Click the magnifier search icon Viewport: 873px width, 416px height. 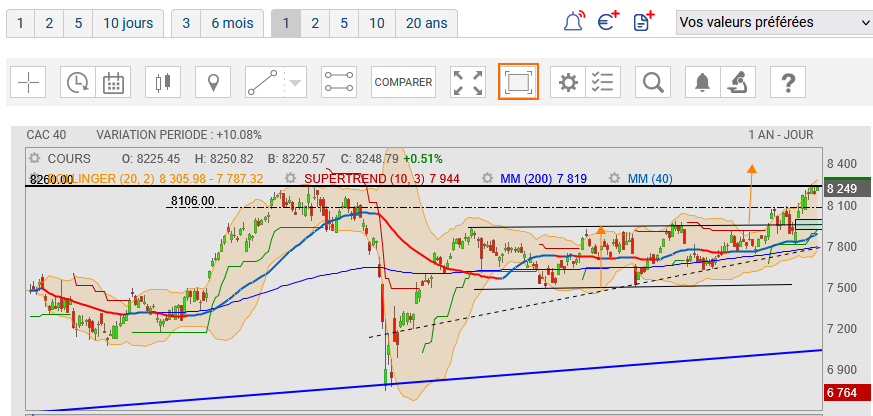point(653,82)
